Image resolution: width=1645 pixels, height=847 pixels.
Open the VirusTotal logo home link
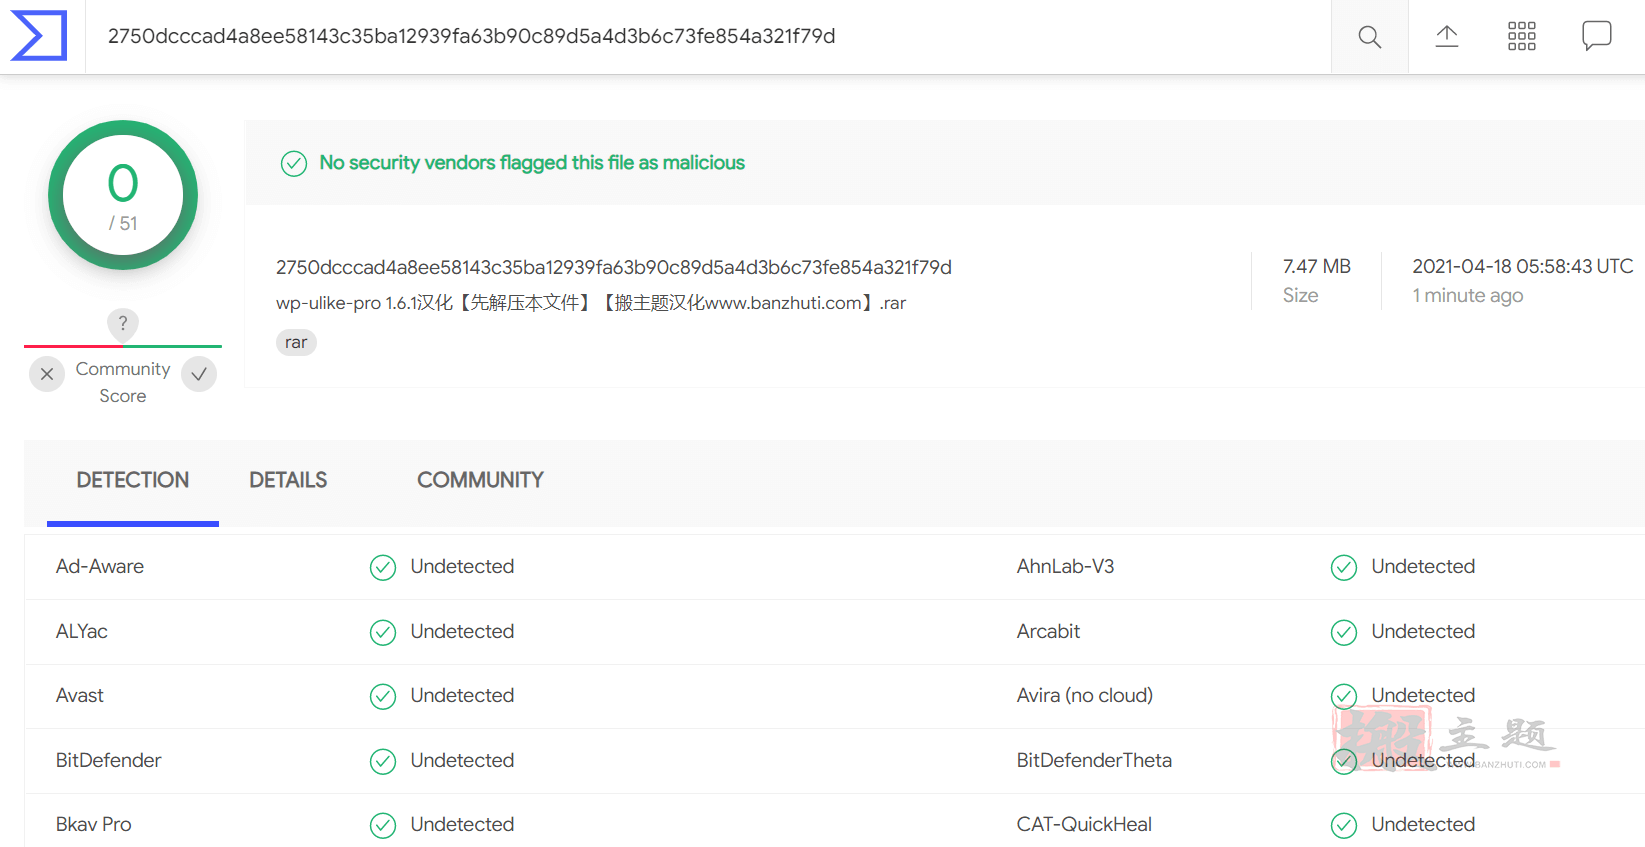pyautogui.click(x=39, y=36)
